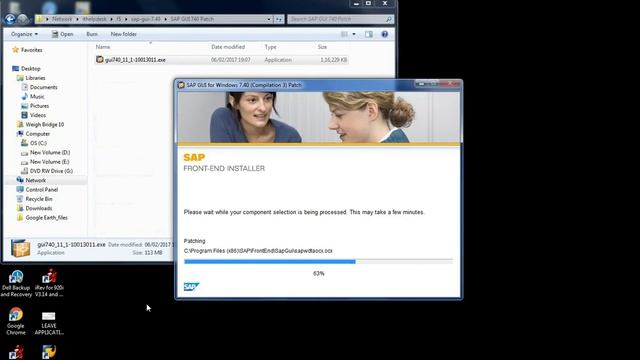This screenshot has width=640, height=360.
Task: Open Downloads folder in sidebar
Action: [x=39, y=208]
